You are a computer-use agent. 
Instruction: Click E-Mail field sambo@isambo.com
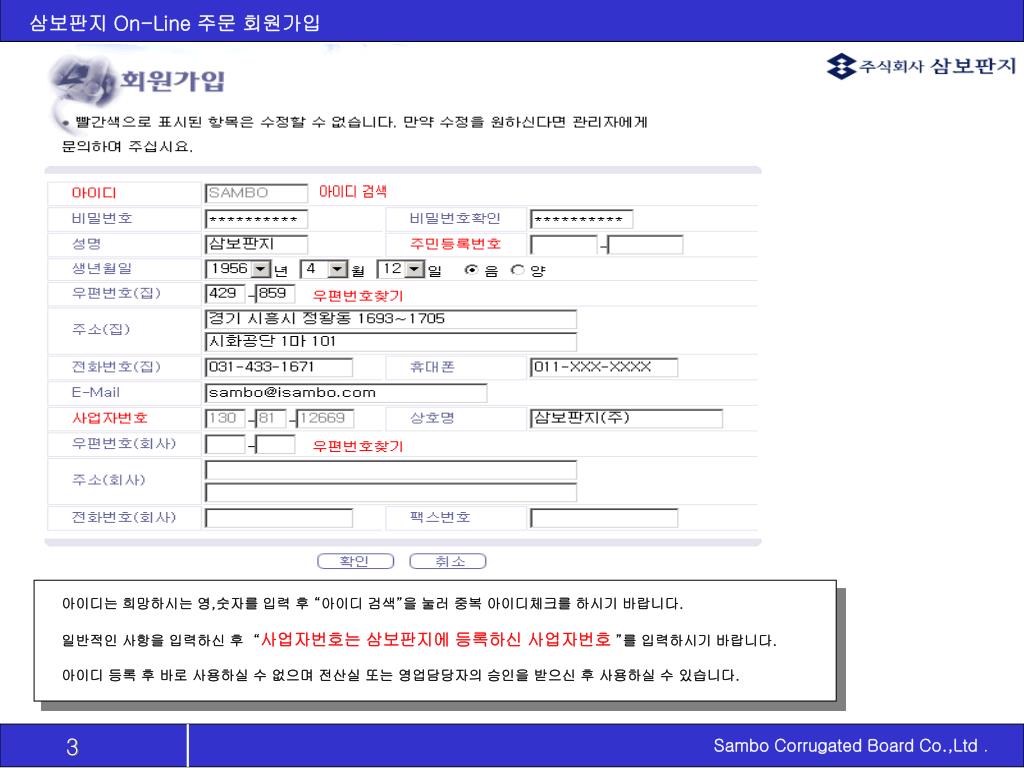tap(346, 393)
